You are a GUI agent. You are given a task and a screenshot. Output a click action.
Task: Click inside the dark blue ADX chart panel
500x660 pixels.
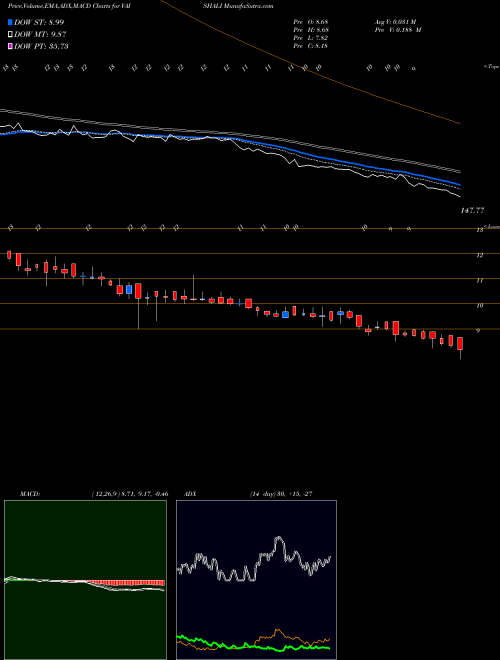tap(256, 580)
